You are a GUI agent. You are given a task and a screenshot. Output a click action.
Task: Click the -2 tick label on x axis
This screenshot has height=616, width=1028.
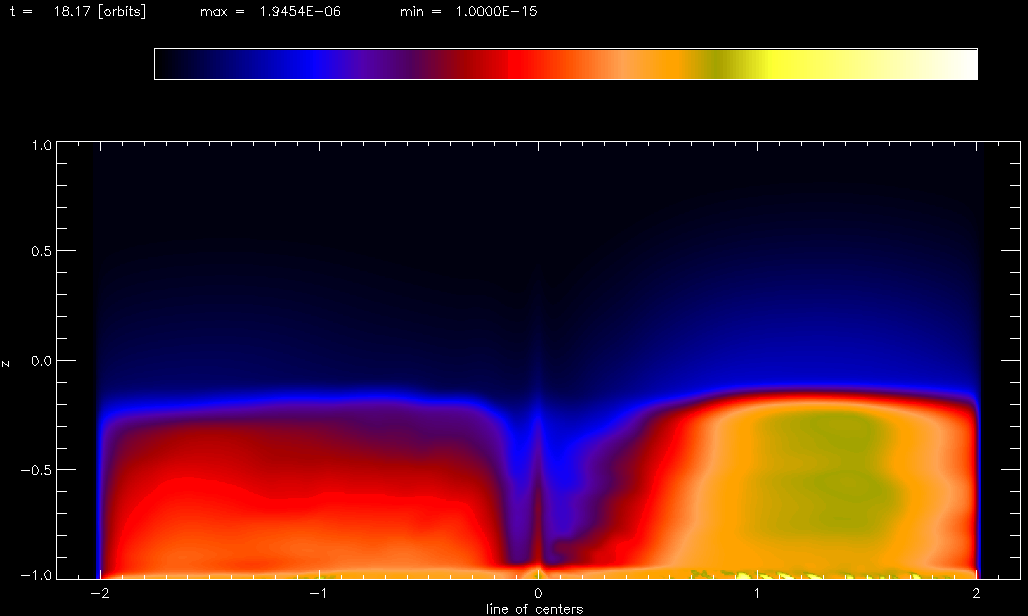(x=99, y=594)
